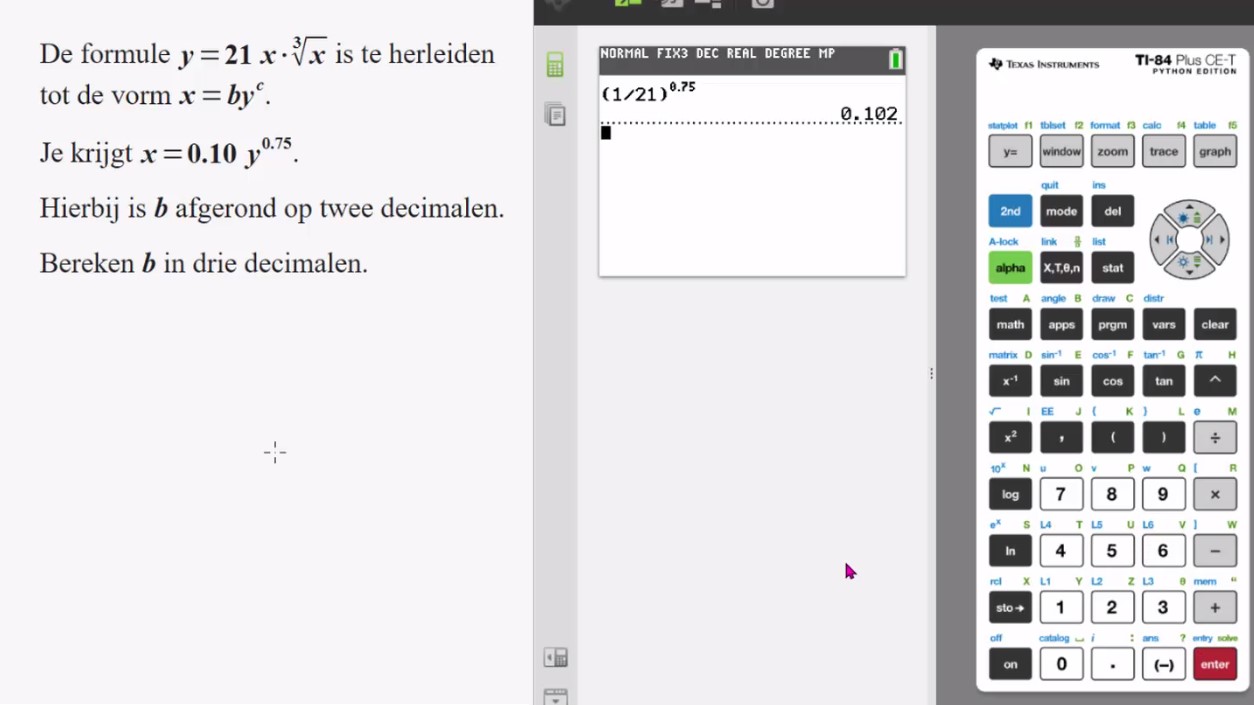Click the number 0 key
The image size is (1254, 705).
point(1061,664)
